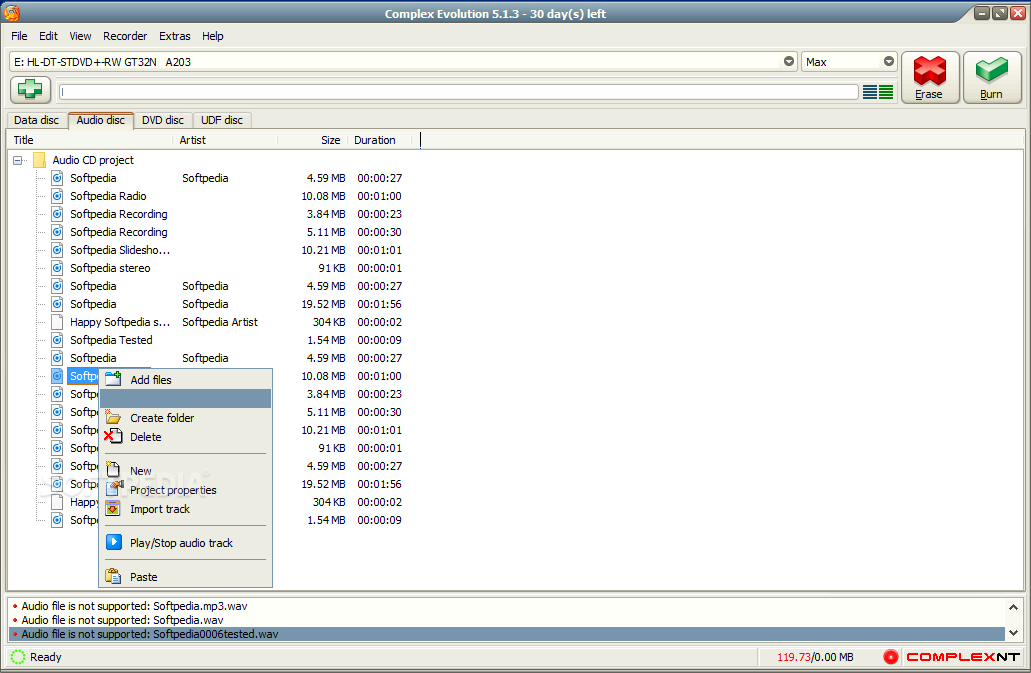The width and height of the screenshot is (1031, 673).
Task: Select the Softpedia.mp3.wav not supported message
Action: tap(134, 606)
